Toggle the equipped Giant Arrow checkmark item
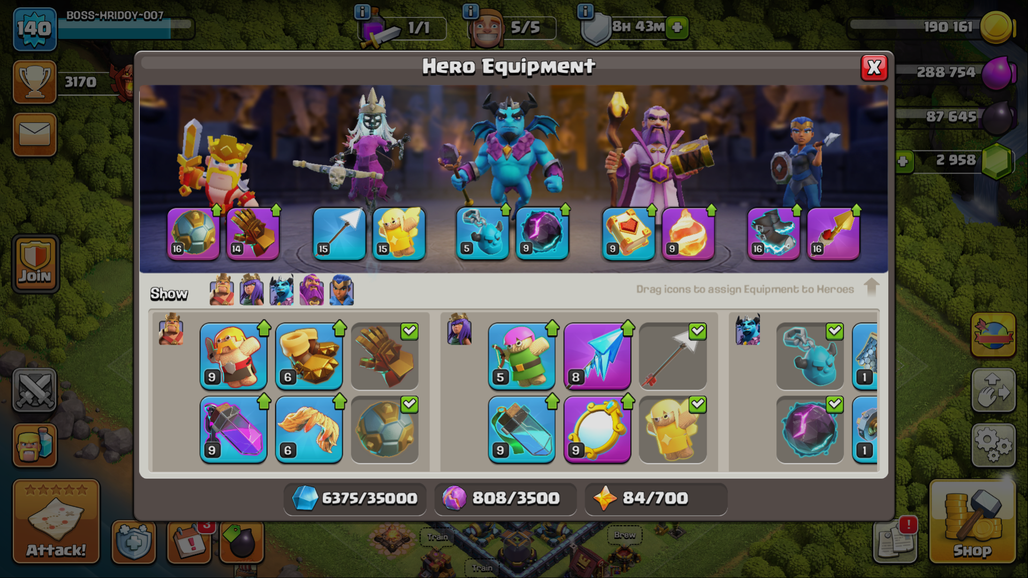1028x578 pixels. pos(673,356)
